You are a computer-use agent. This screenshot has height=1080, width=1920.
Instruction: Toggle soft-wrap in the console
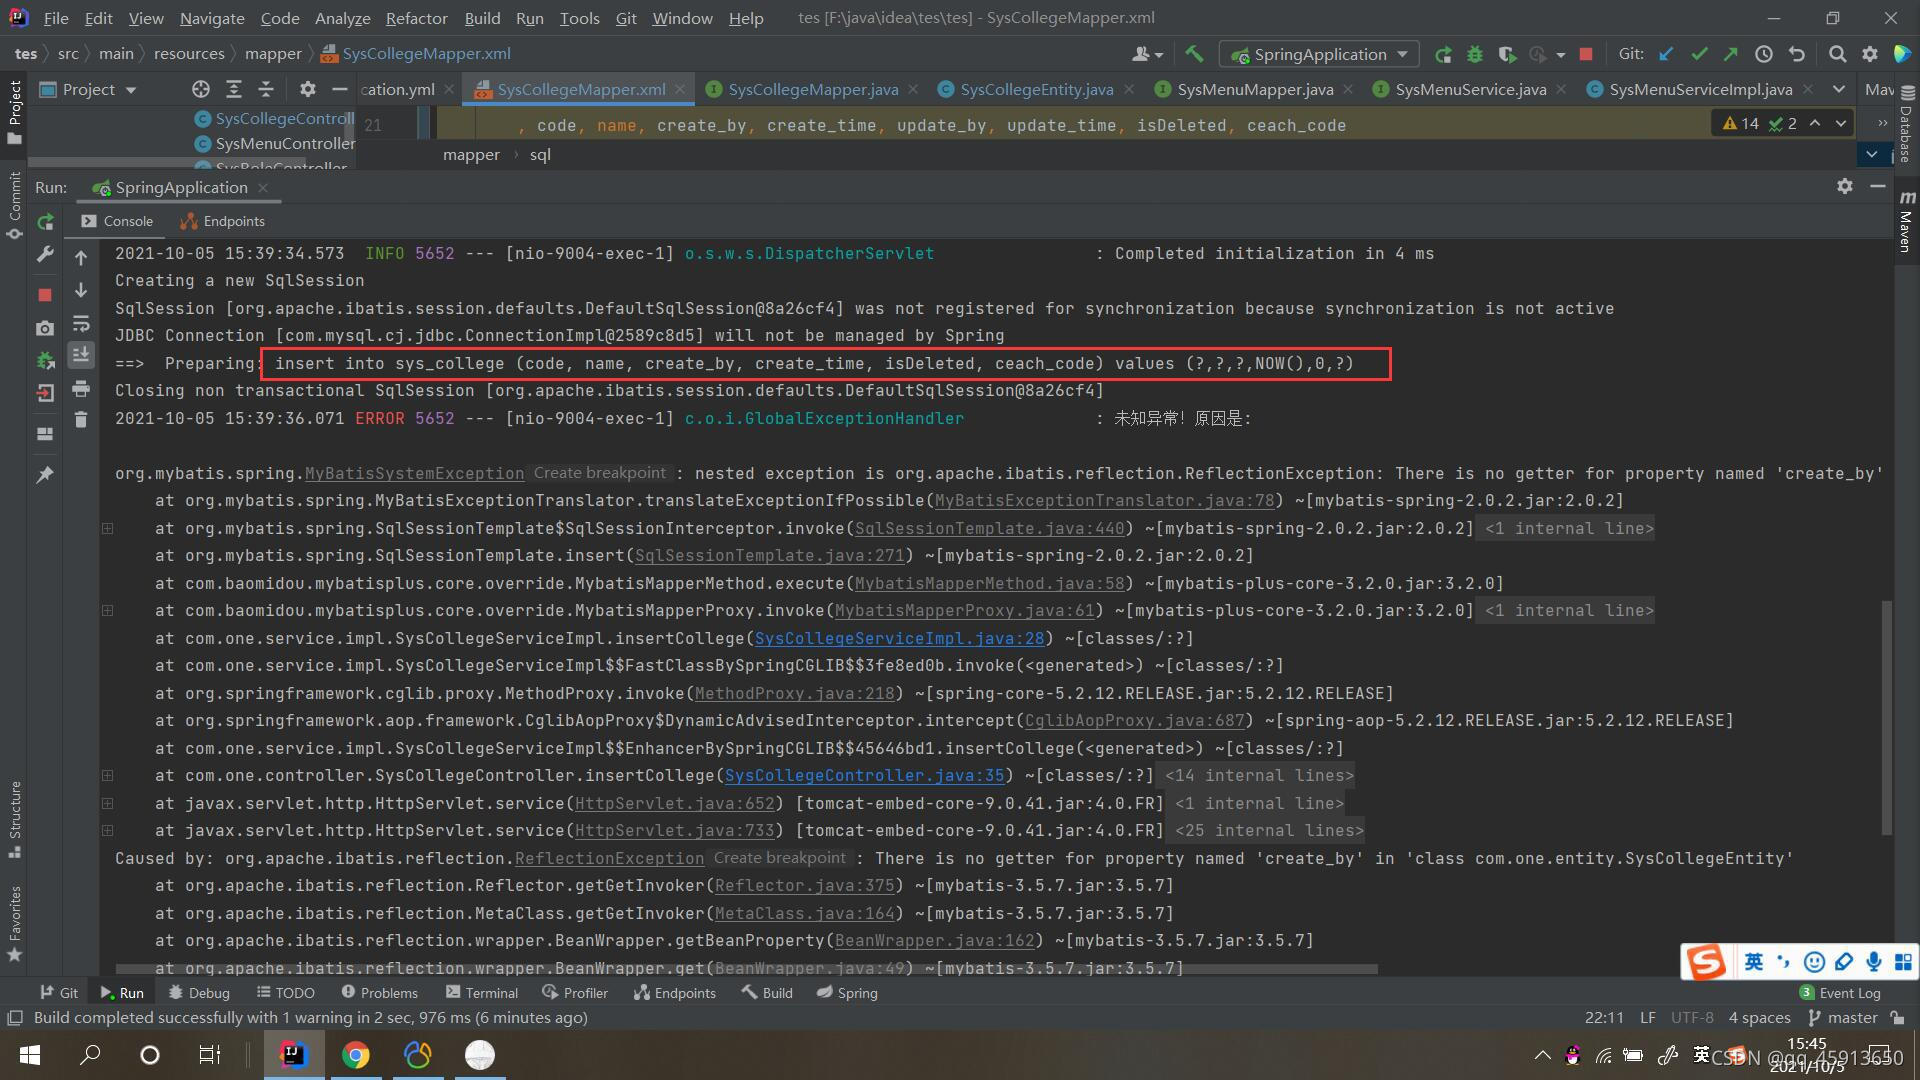(81, 324)
